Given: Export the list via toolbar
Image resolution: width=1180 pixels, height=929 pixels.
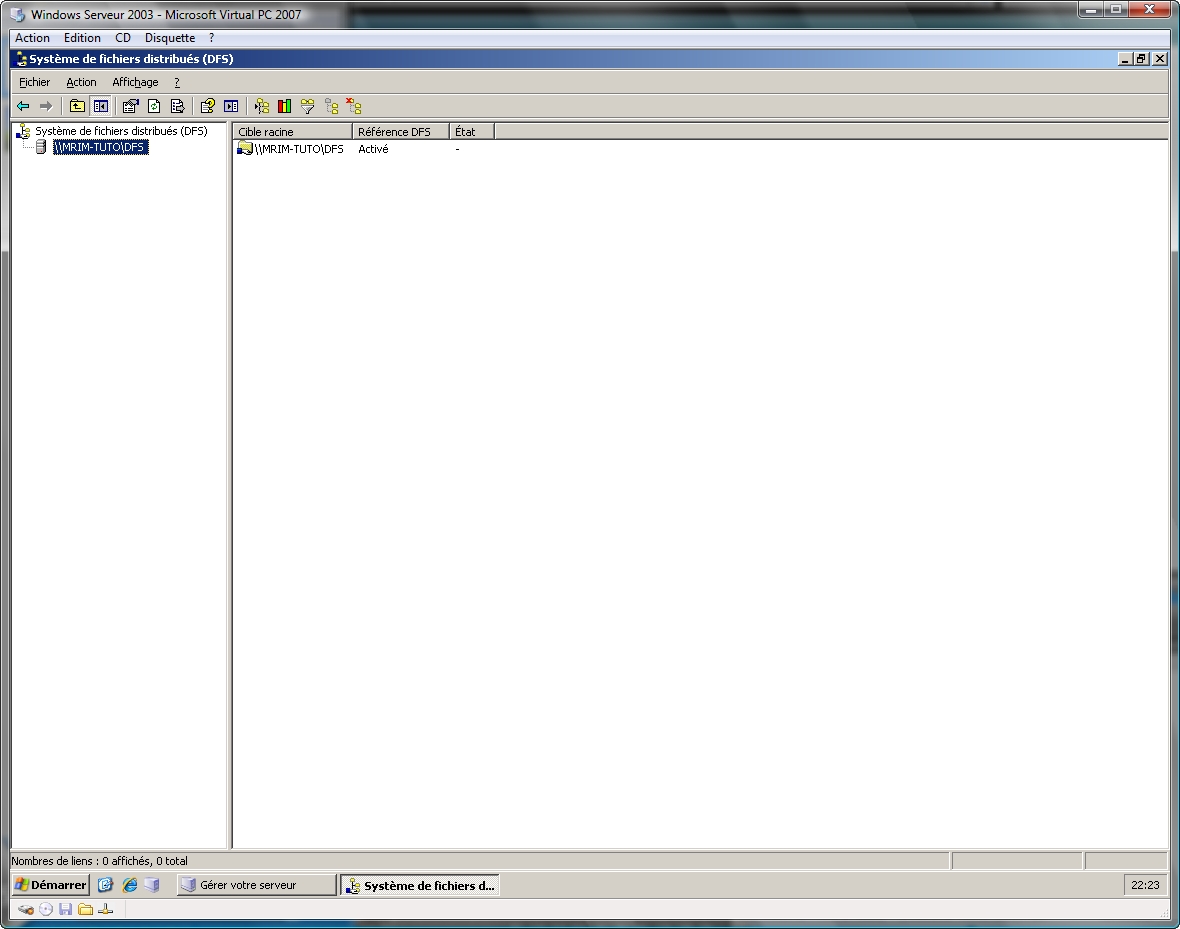Looking at the screenshot, I should pos(178,106).
